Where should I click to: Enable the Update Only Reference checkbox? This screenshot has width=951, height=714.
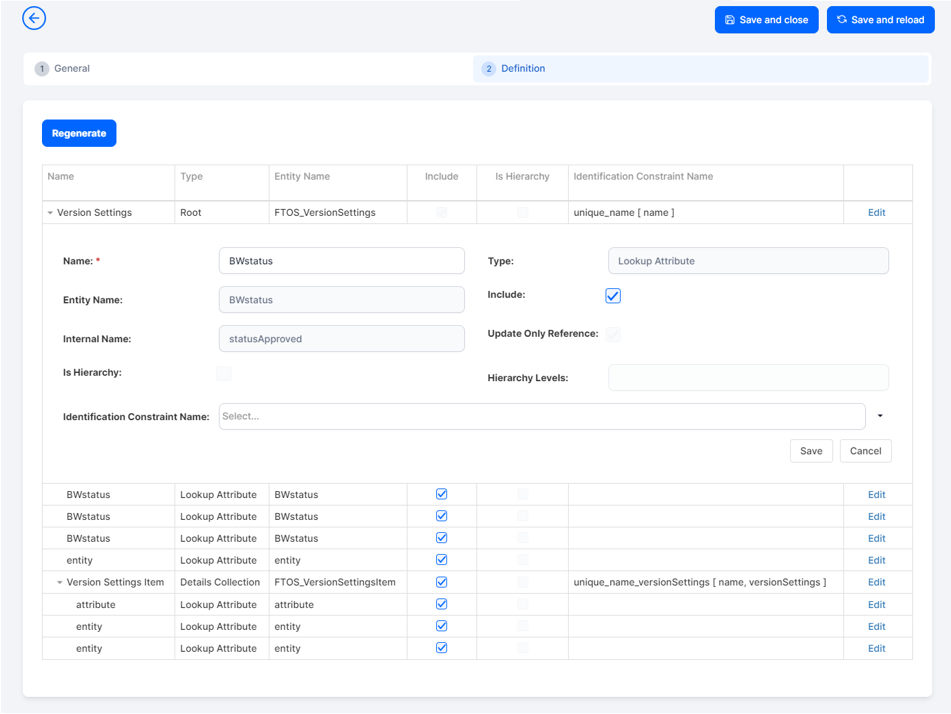[x=613, y=334]
